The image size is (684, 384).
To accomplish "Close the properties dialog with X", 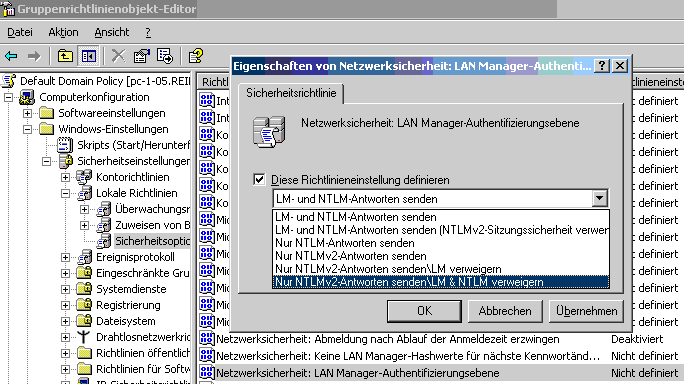I will pos(620,66).
